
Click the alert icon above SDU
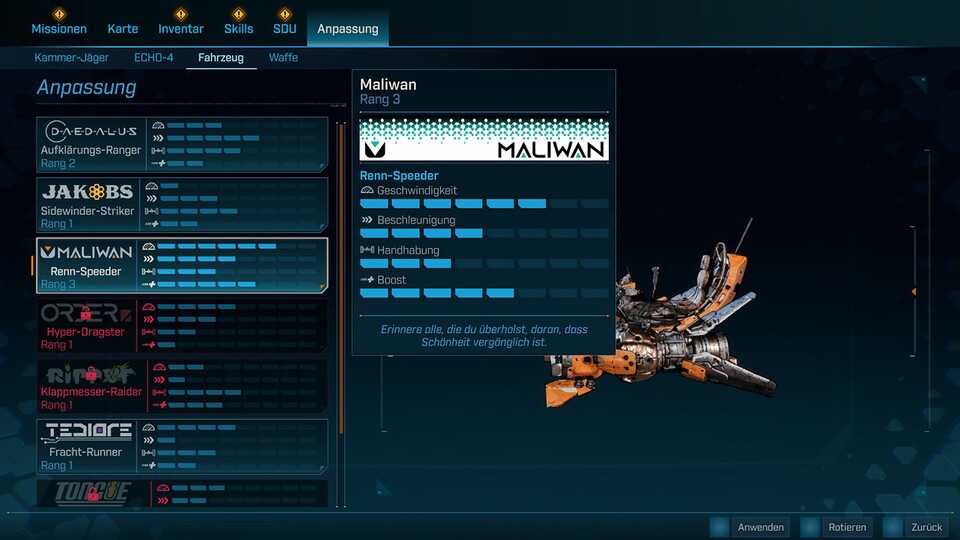point(285,13)
